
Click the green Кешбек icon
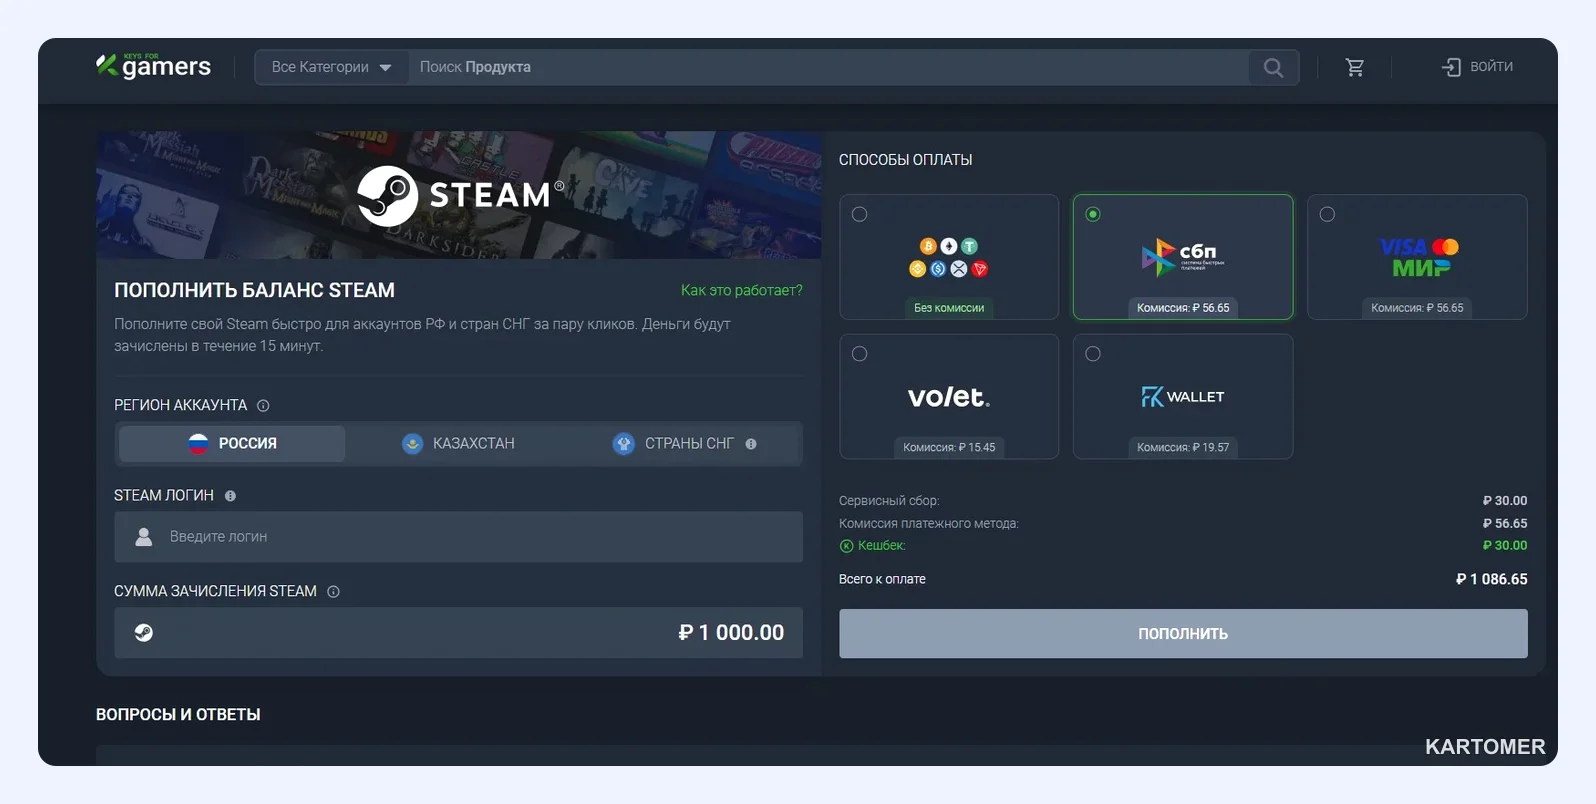[x=846, y=546]
